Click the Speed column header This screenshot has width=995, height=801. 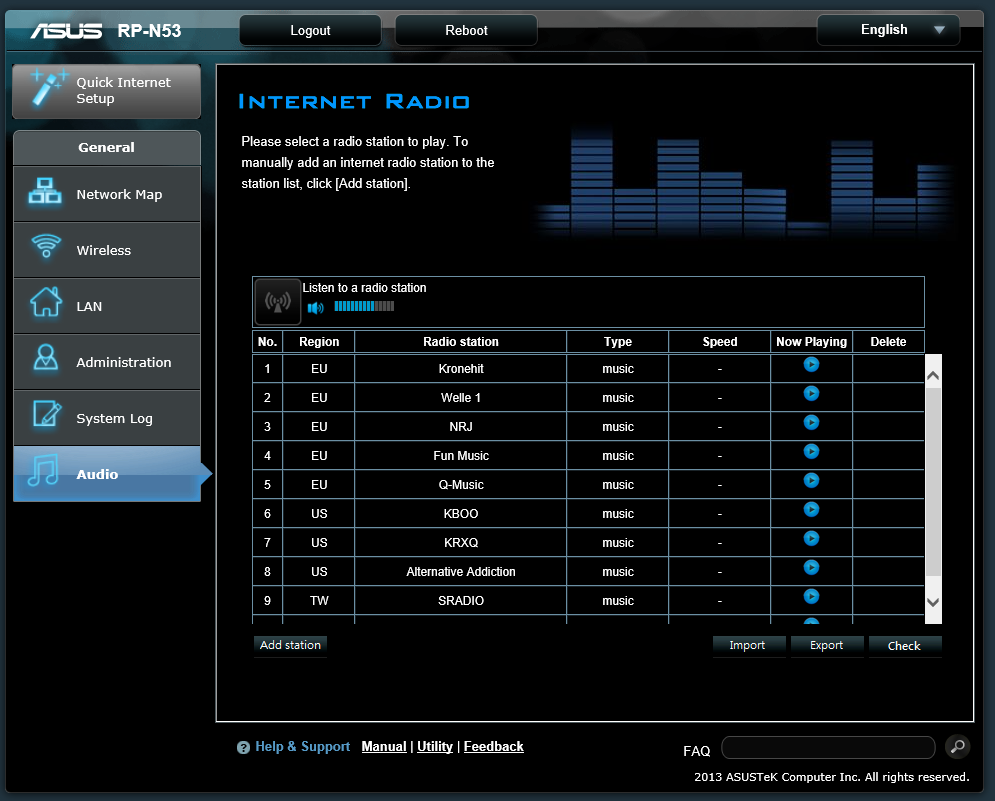click(x=720, y=341)
